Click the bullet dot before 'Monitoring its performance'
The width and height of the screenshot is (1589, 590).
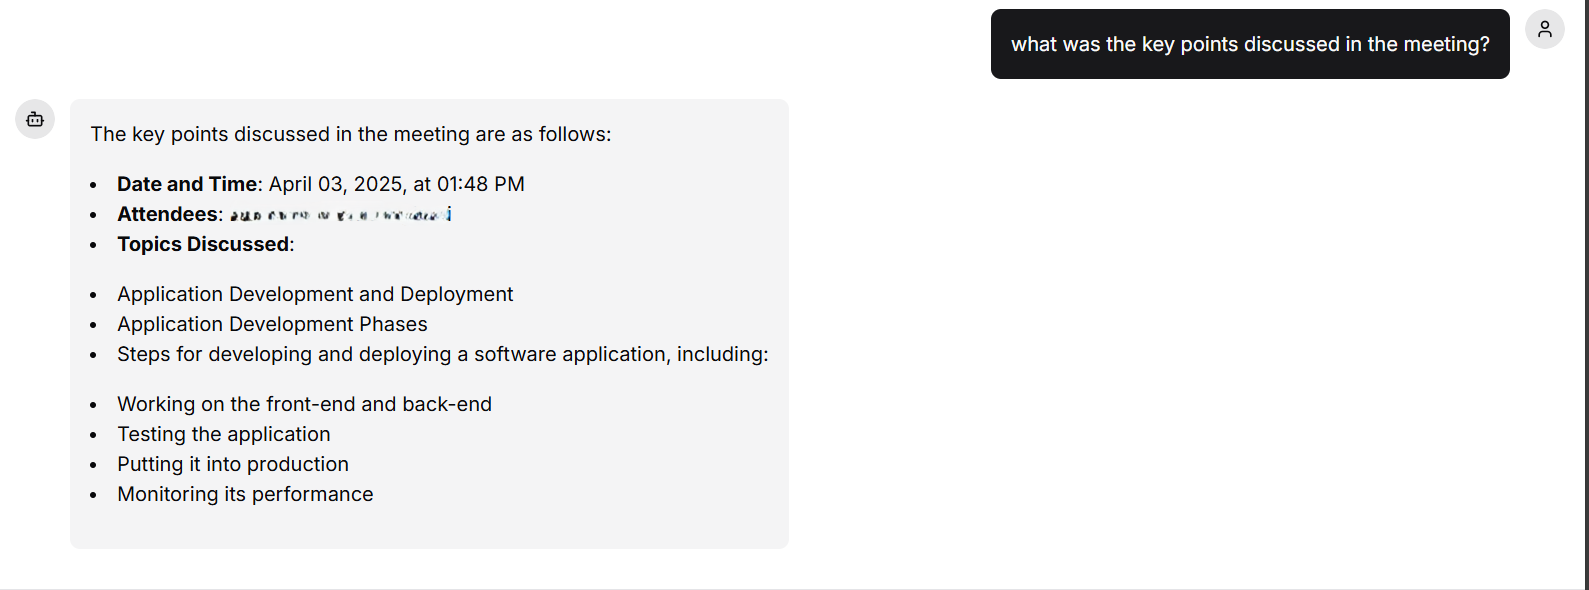(93, 495)
